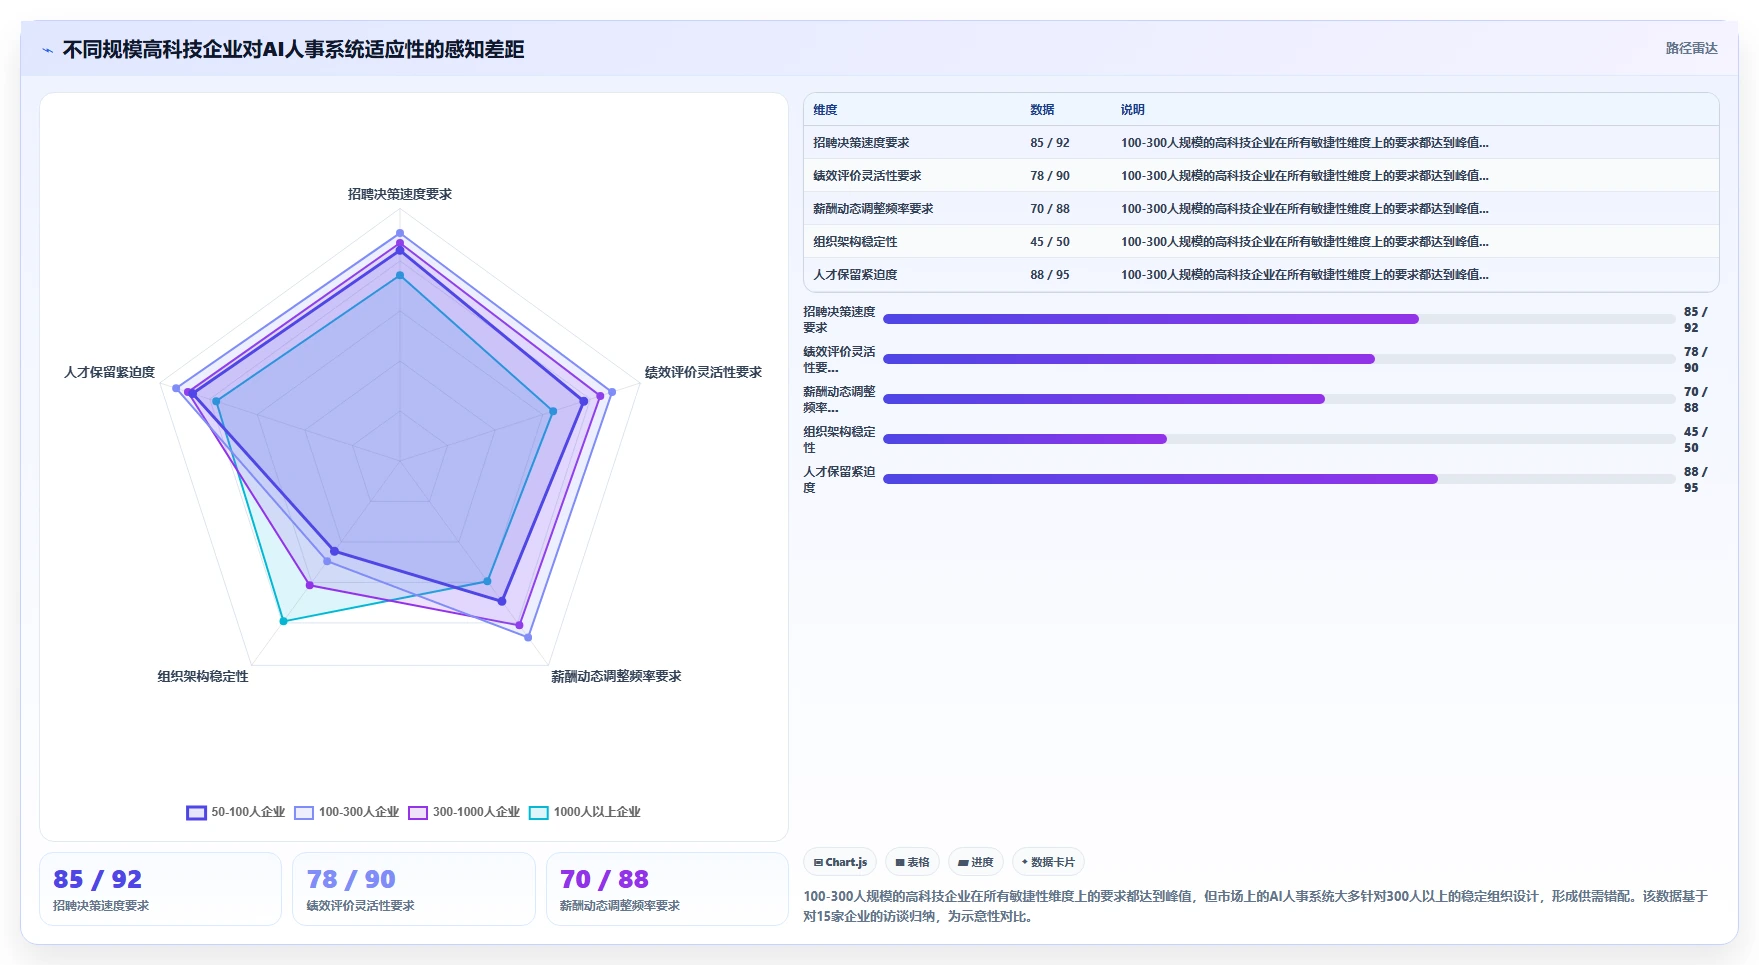The image size is (1759, 965).
Task: Click the 说明 column header
Action: click(x=1132, y=110)
